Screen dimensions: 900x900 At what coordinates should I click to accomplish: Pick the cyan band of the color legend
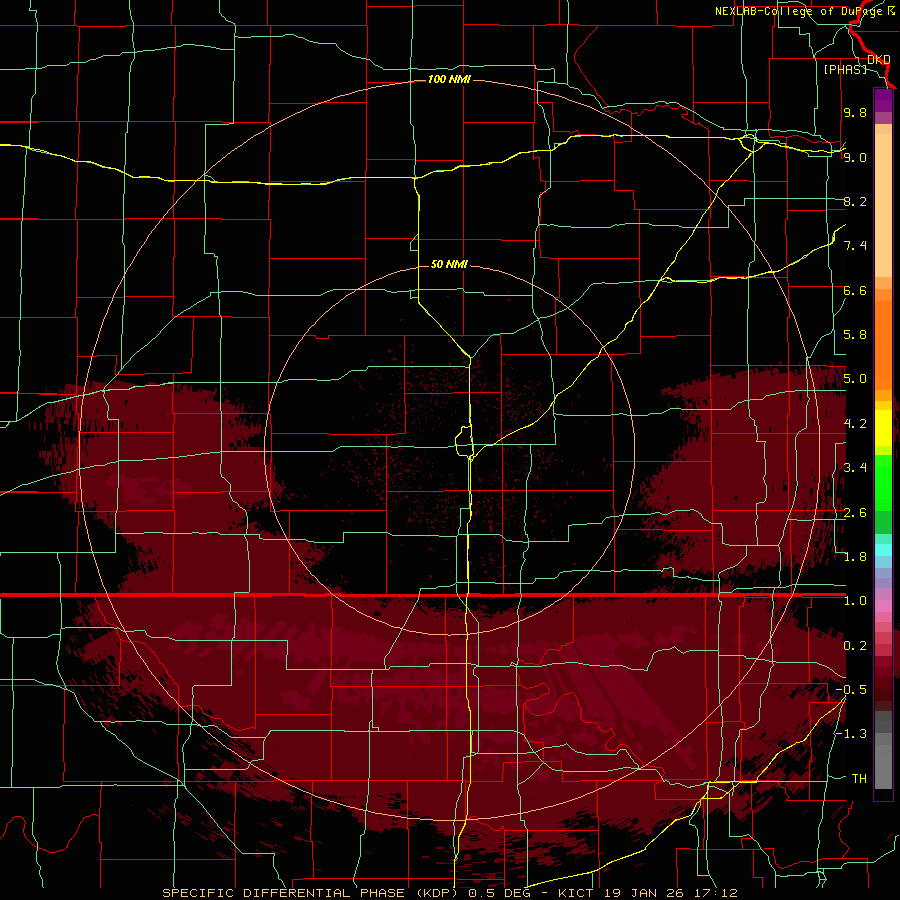tap(883, 550)
